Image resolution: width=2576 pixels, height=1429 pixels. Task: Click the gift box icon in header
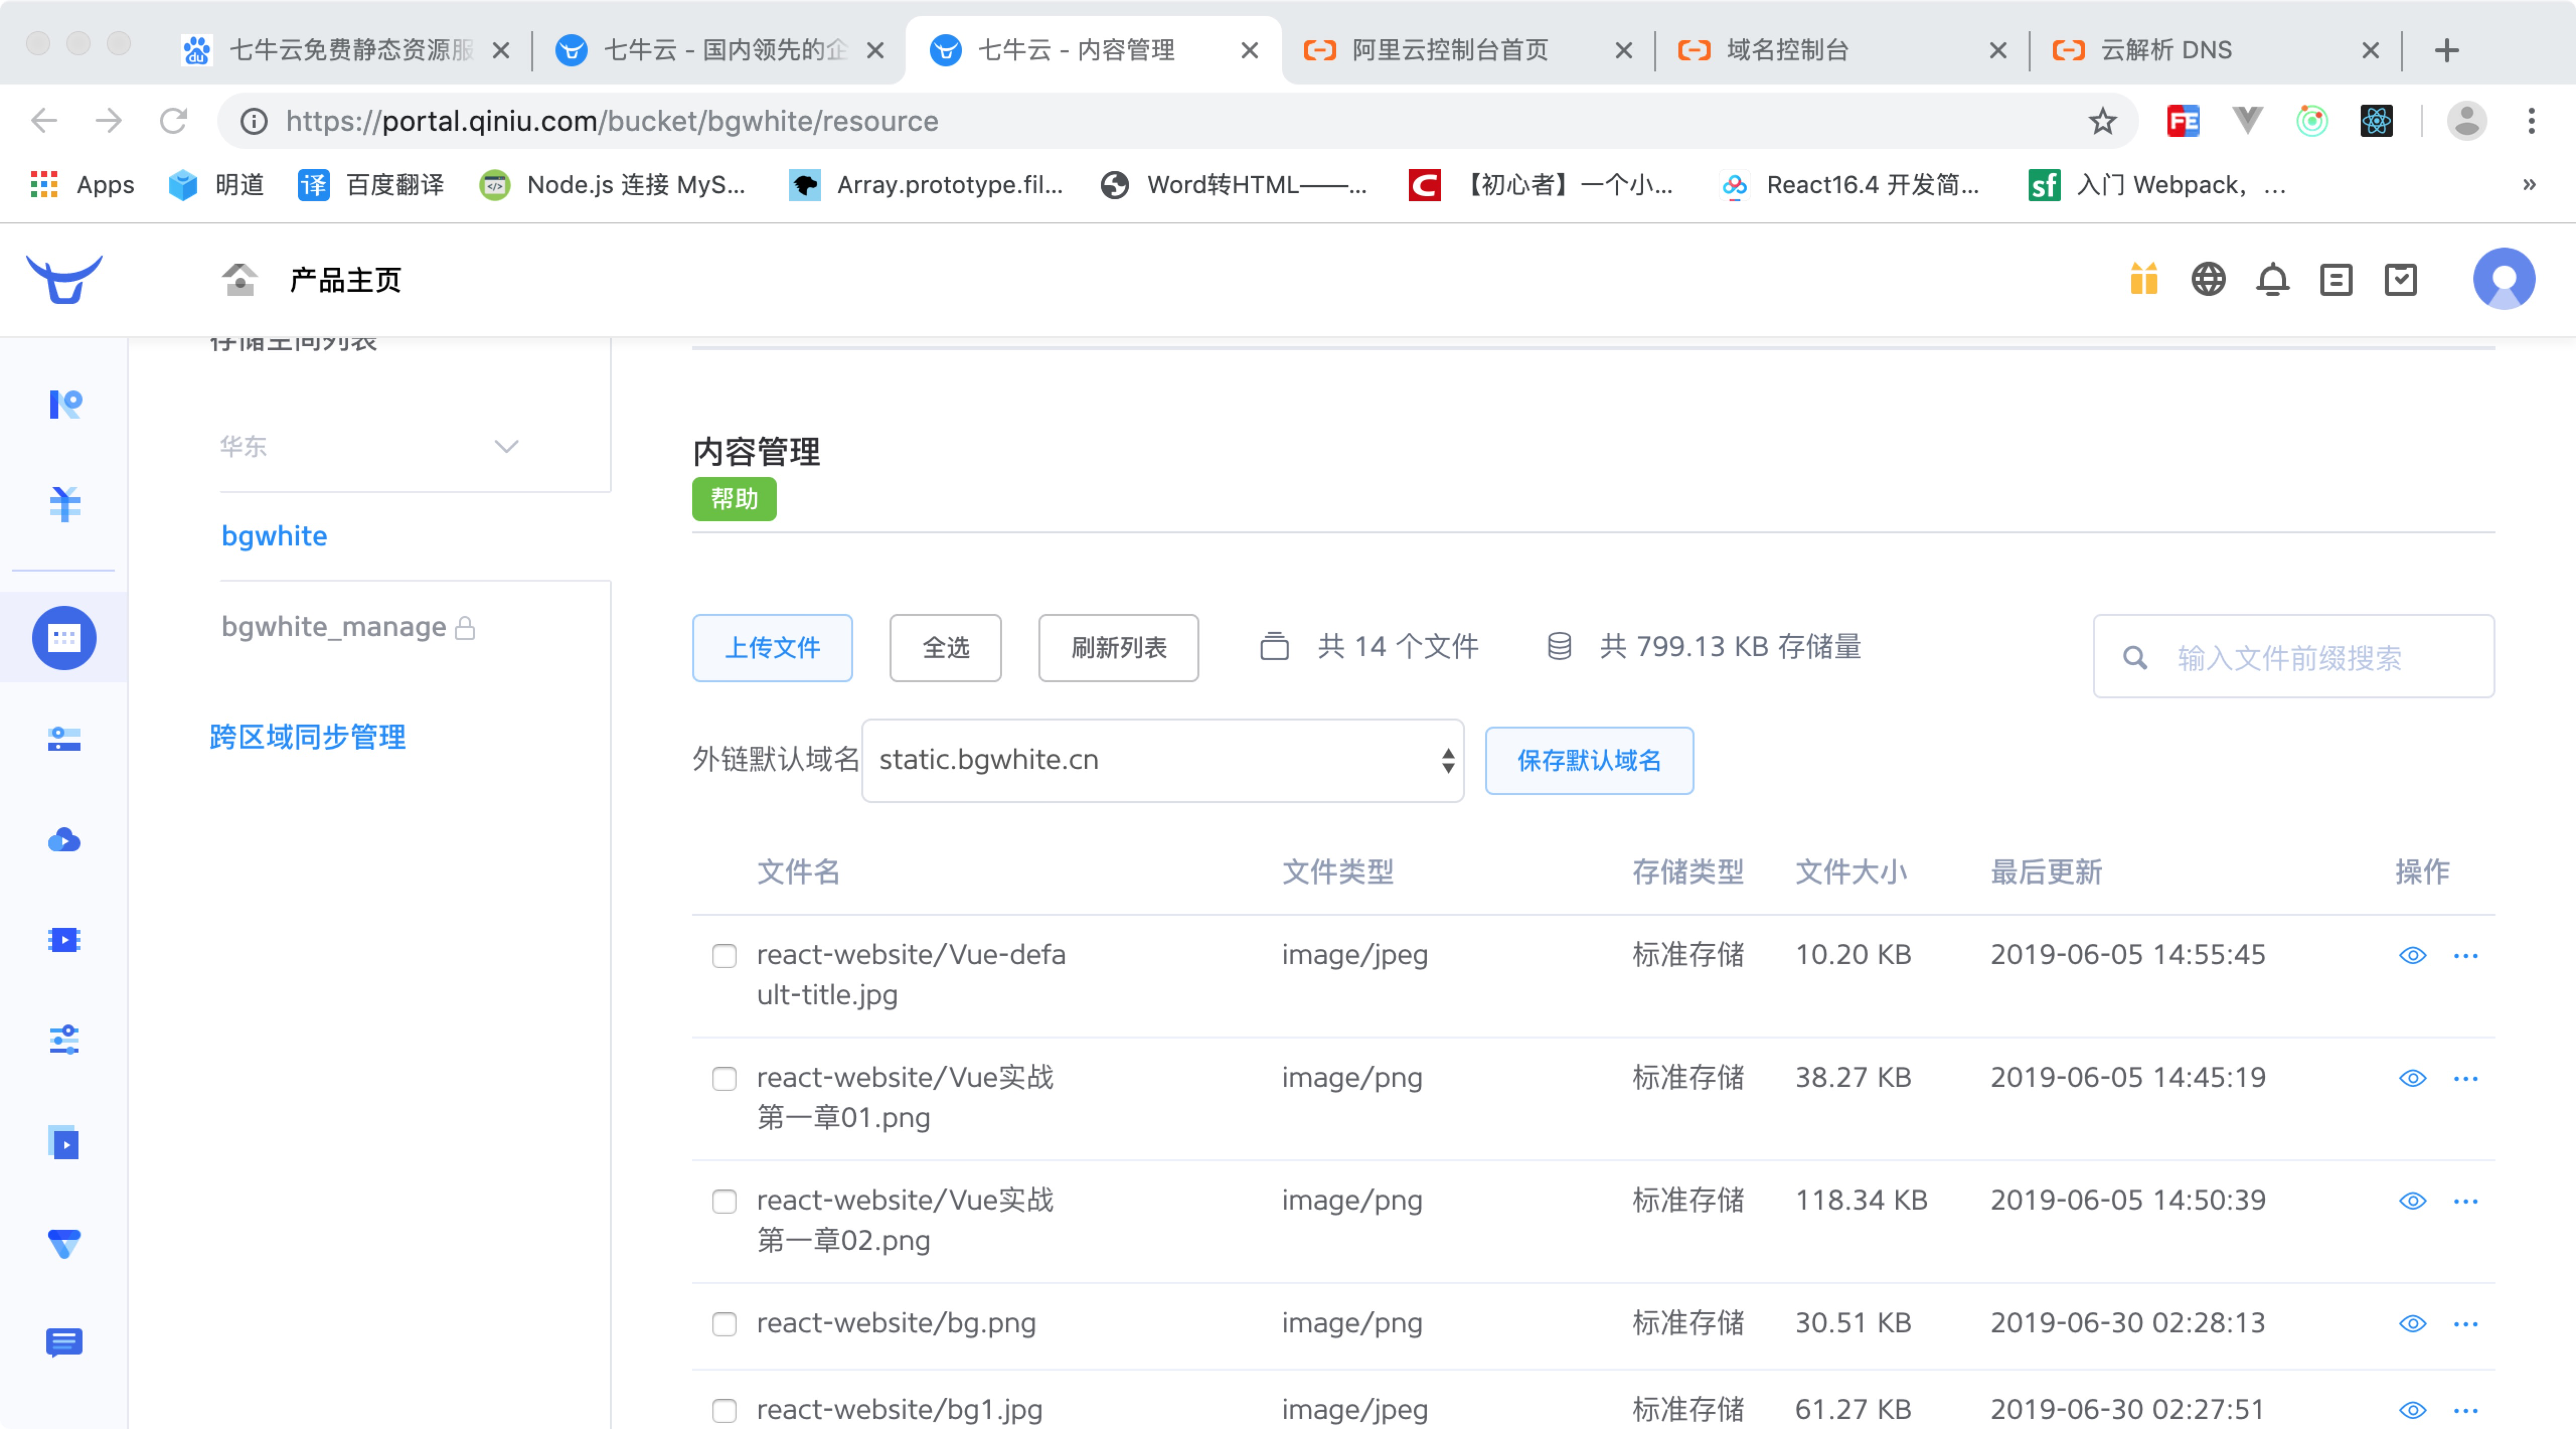(2143, 279)
